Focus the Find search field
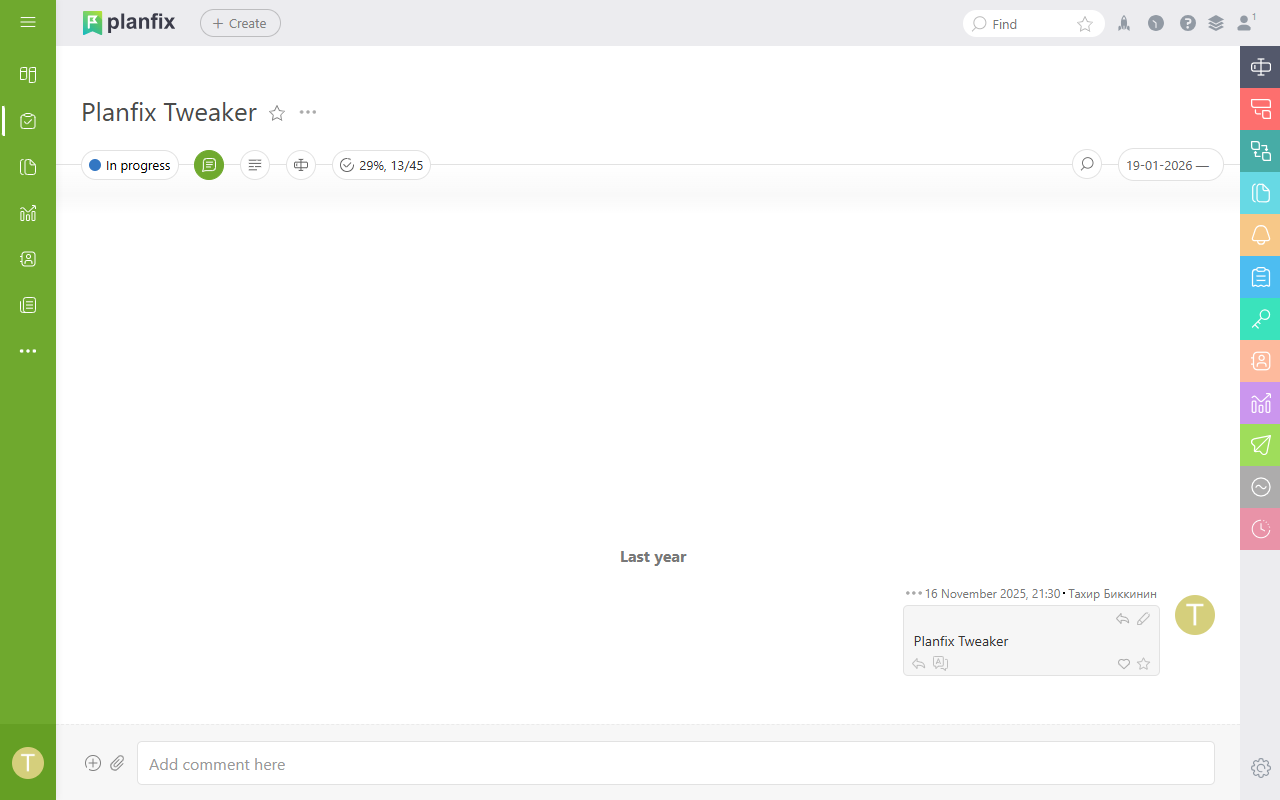This screenshot has width=1280, height=800. pos(1032,24)
